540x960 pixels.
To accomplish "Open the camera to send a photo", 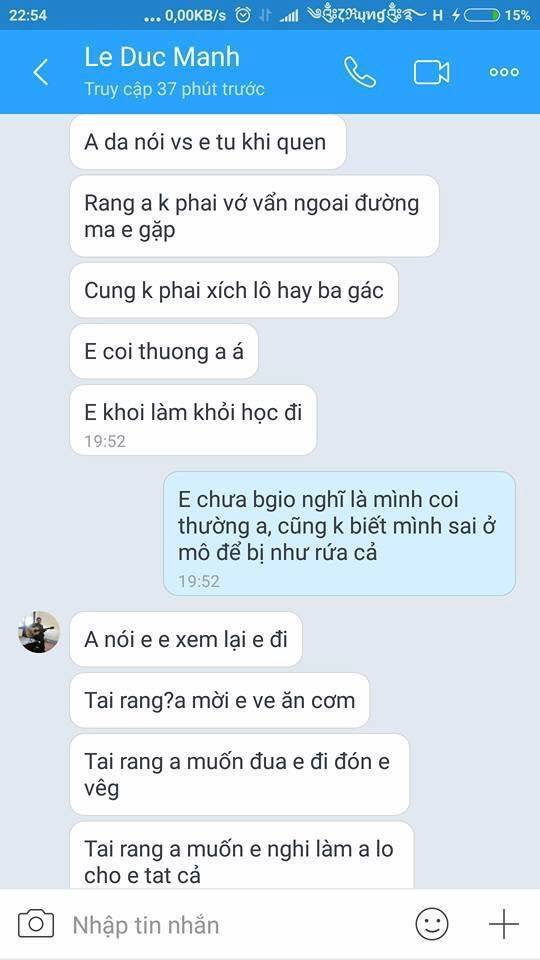I will coord(36,924).
